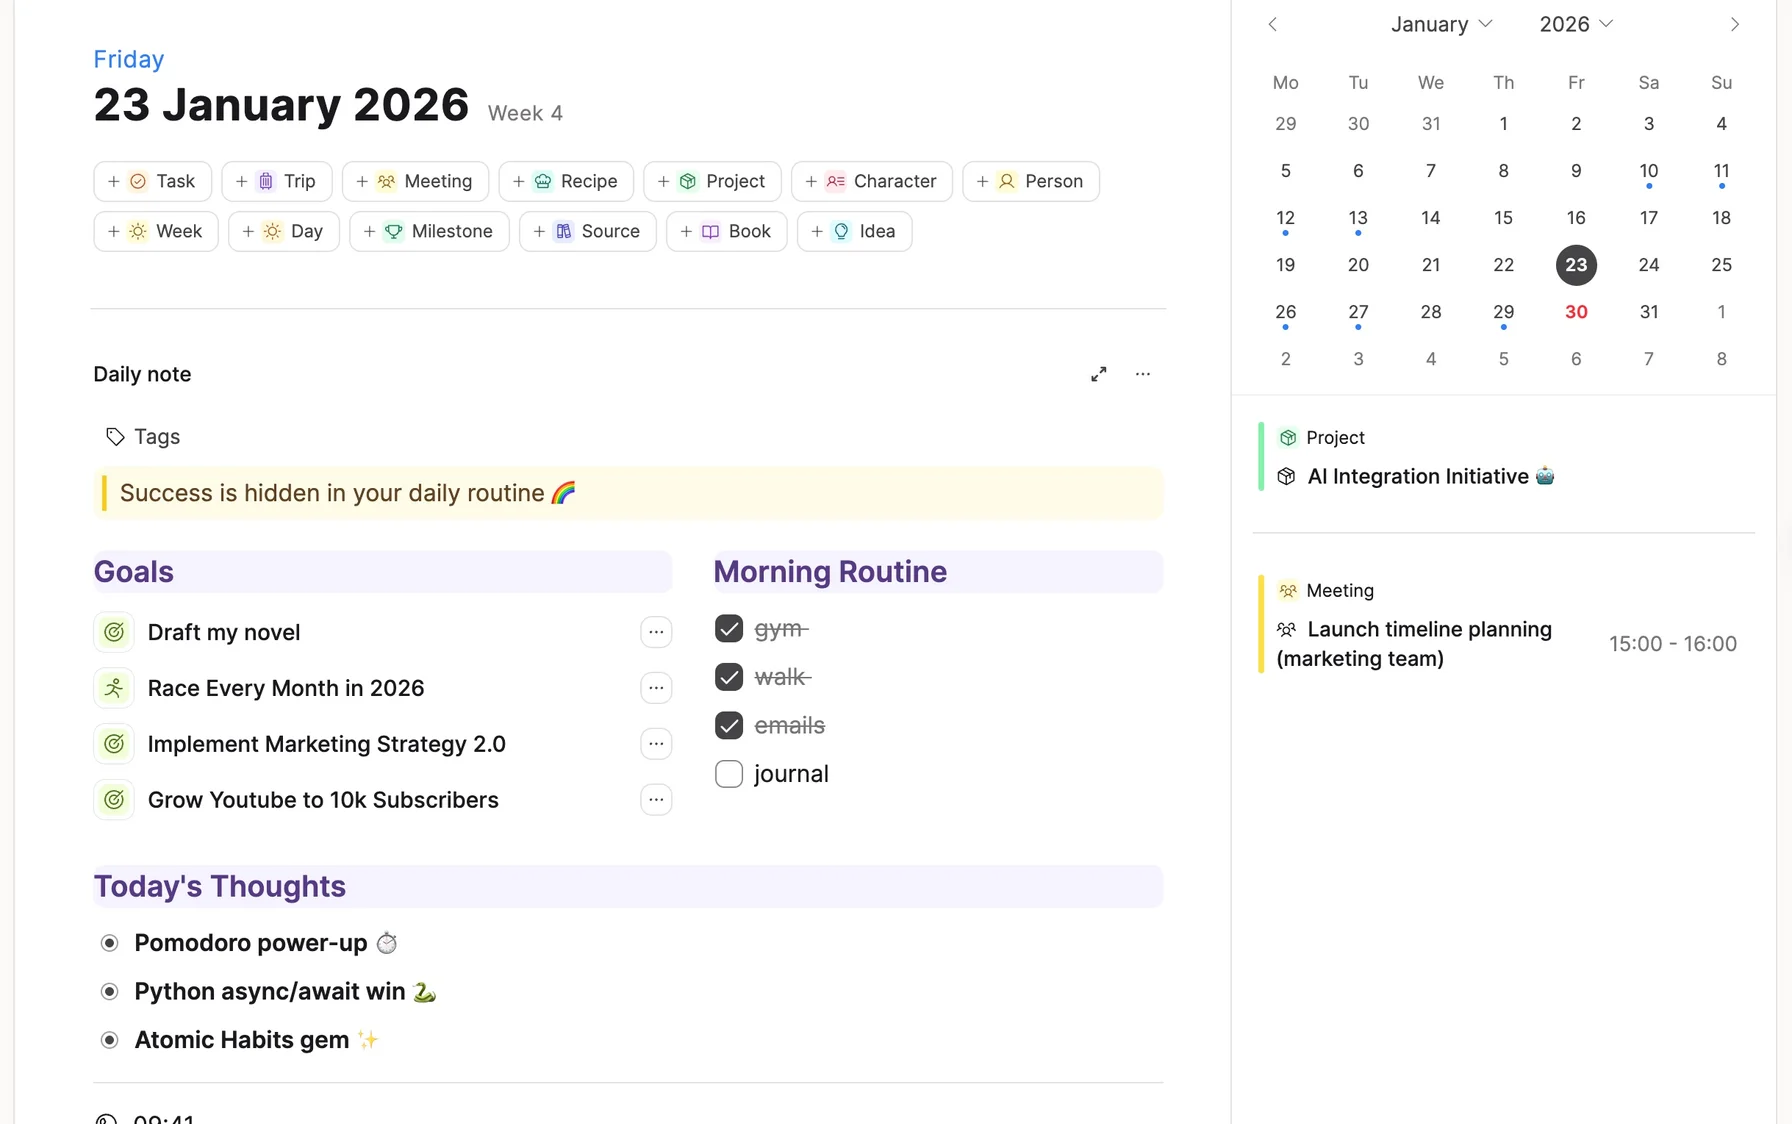Select January 12 in the calendar

click(1286, 218)
